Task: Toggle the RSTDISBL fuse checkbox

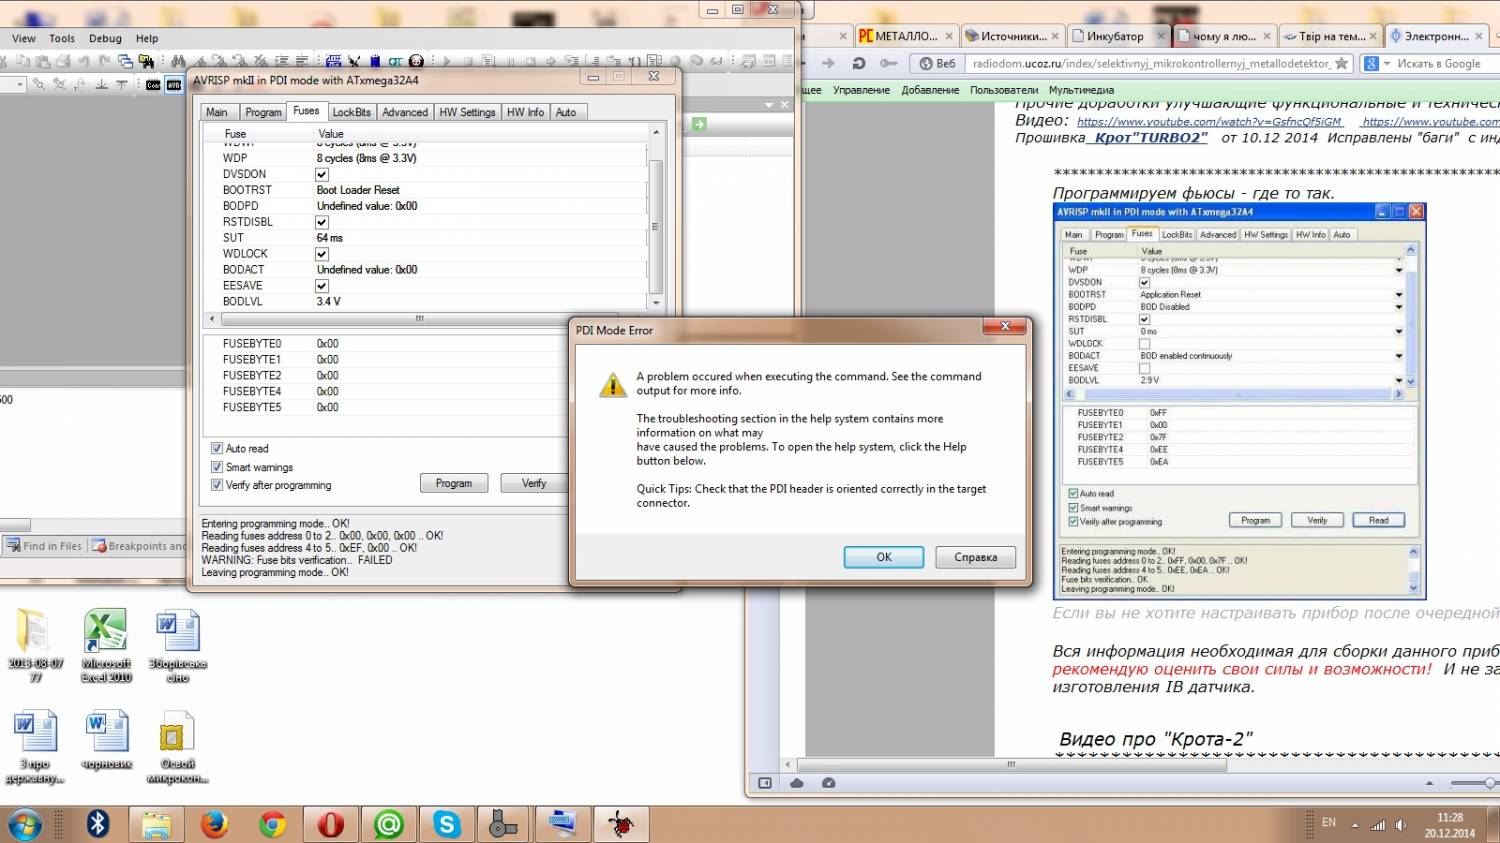Action: coord(322,222)
